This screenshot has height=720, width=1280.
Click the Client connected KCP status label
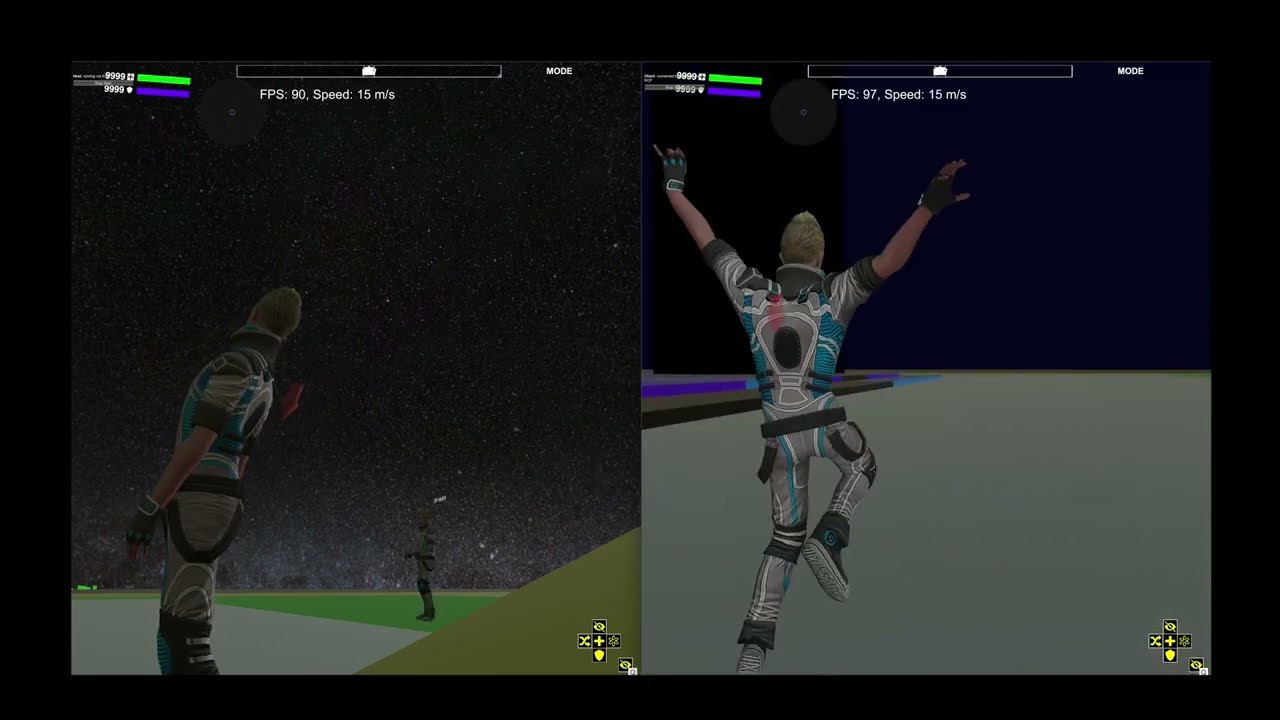(662, 76)
